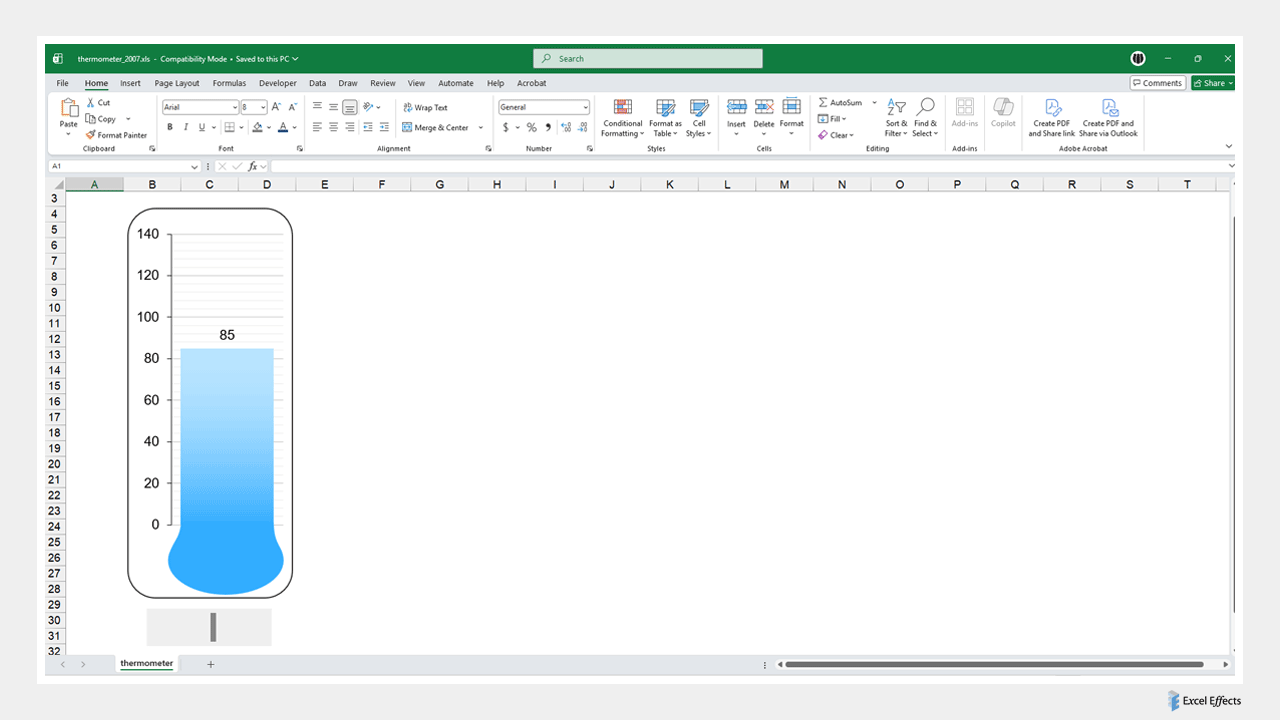Change the Font Color swatch
The height and width of the screenshot is (720, 1280).
tap(284, 127)
